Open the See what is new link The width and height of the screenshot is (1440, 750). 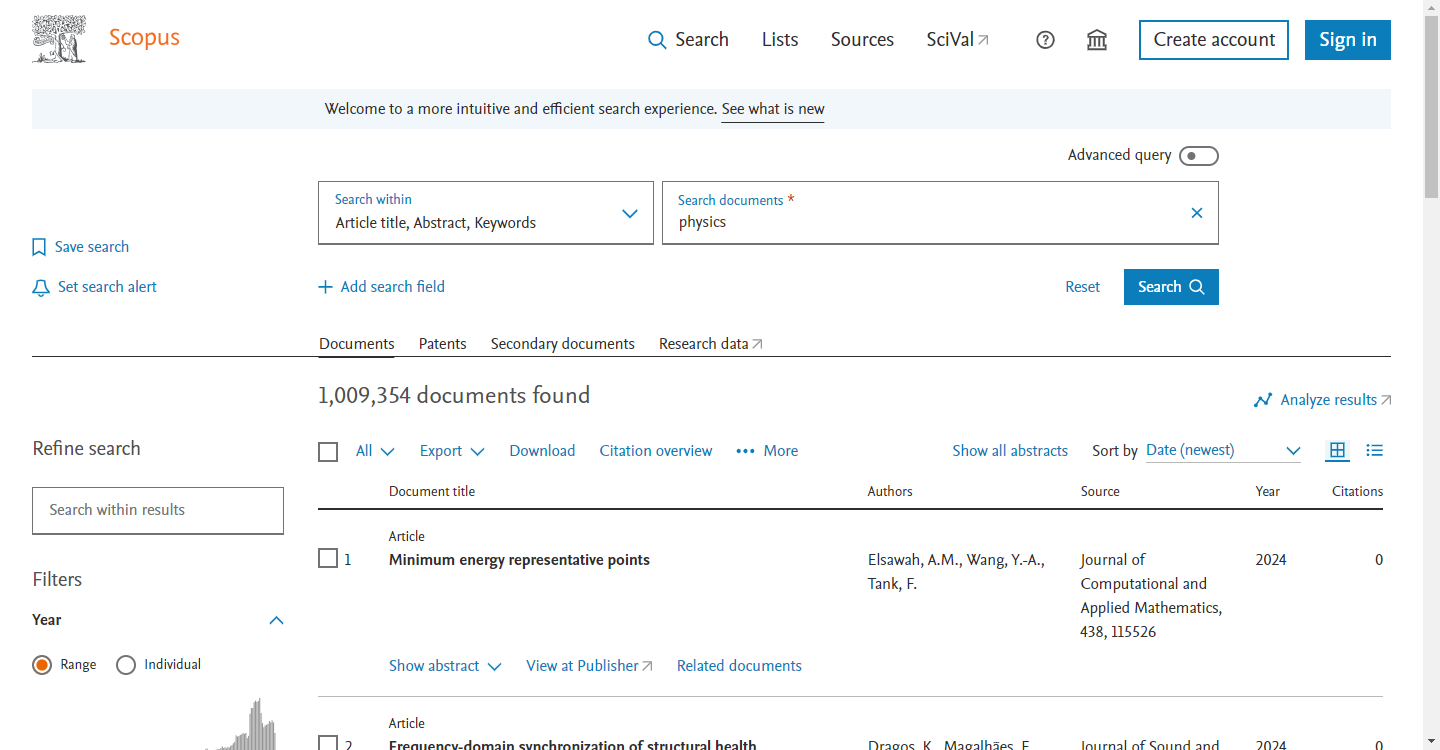pyautogui.click(x=773, y=109)
